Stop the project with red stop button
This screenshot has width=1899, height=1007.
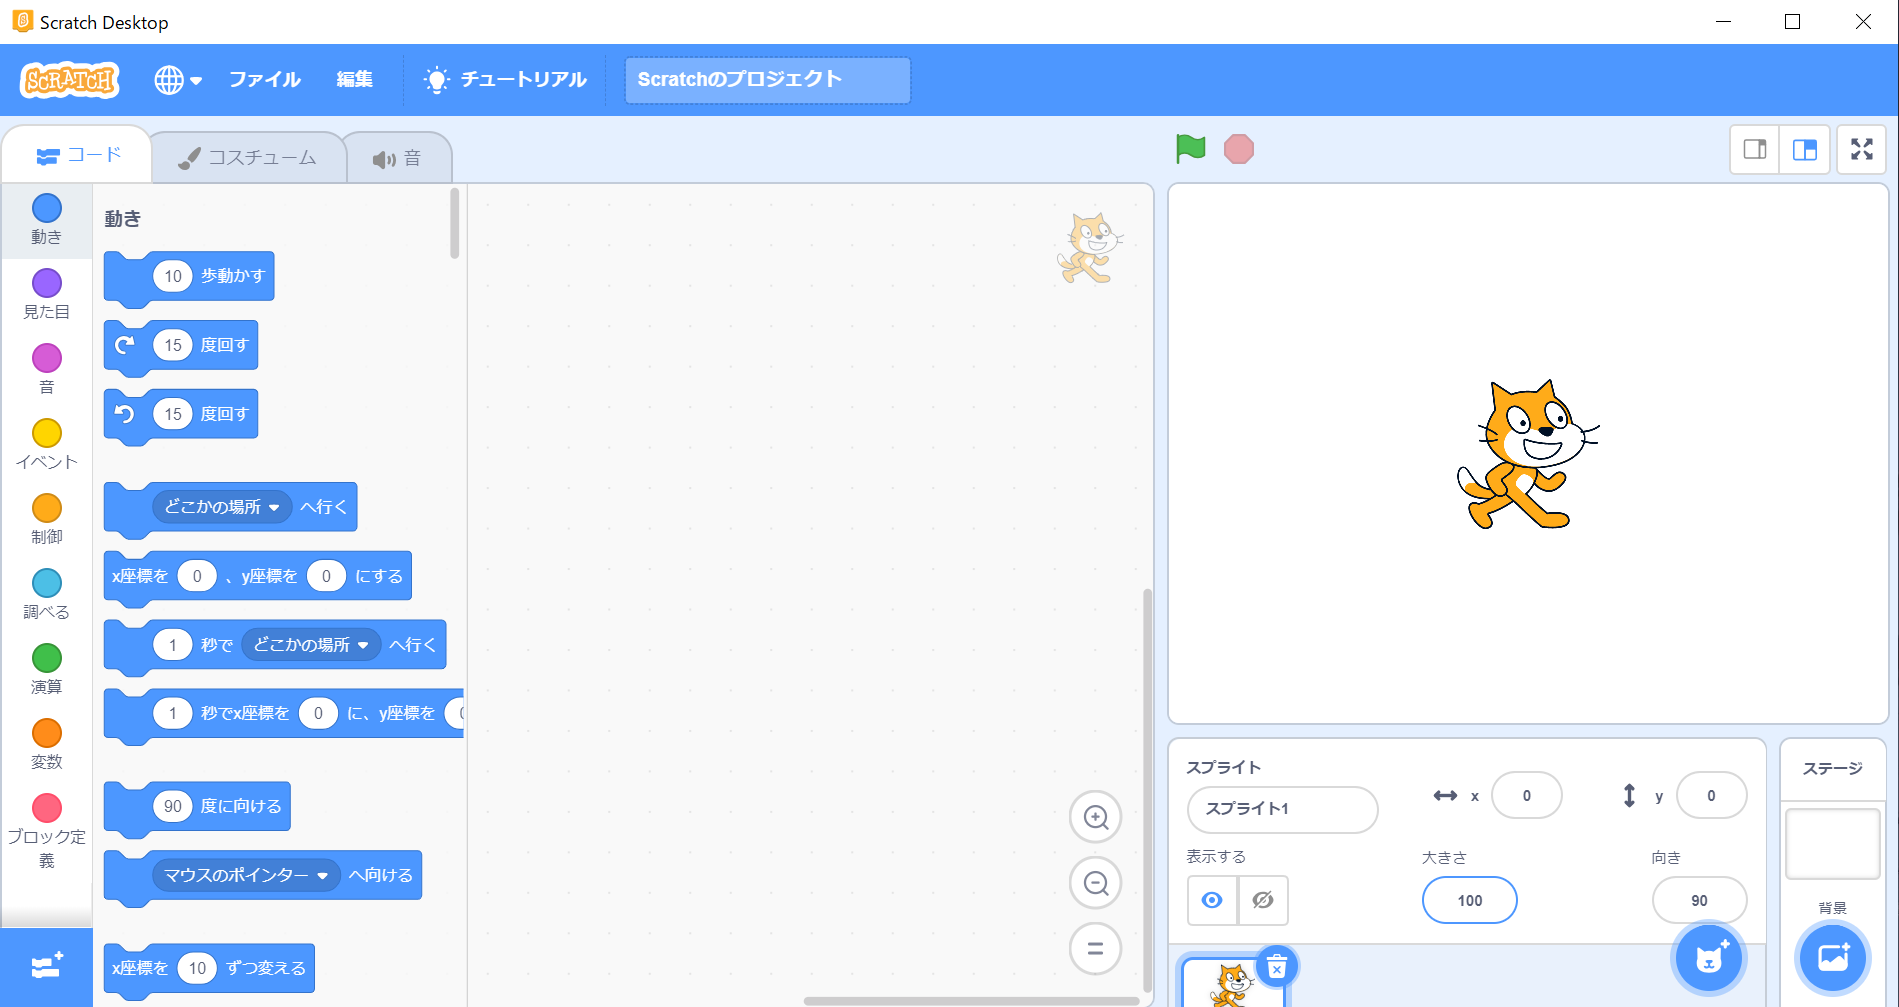[x=1238, y=149]
